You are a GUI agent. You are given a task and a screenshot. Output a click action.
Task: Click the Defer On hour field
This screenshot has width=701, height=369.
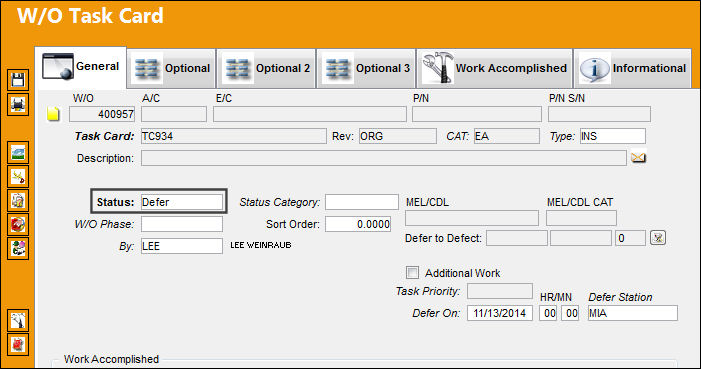(x=548, y=313)
